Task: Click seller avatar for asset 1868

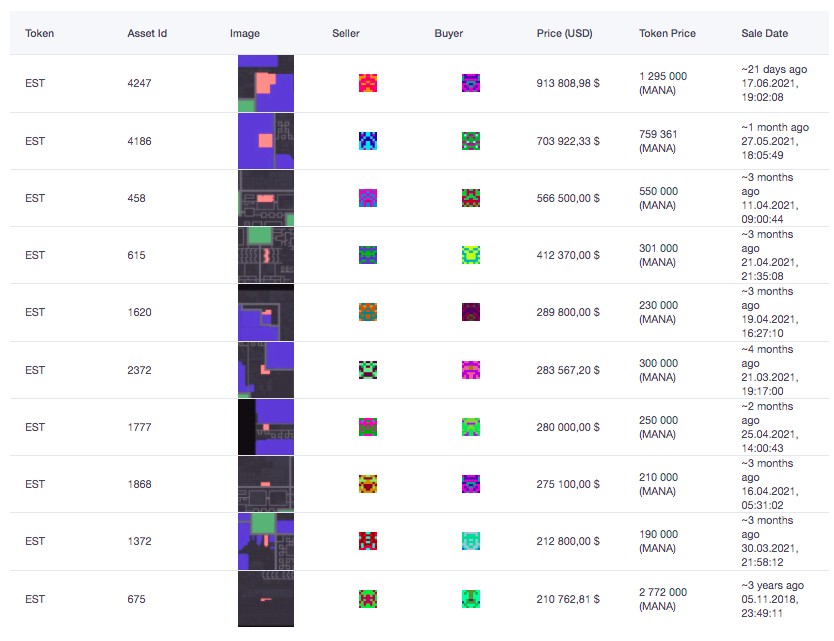Action: [x=368, y=484]
